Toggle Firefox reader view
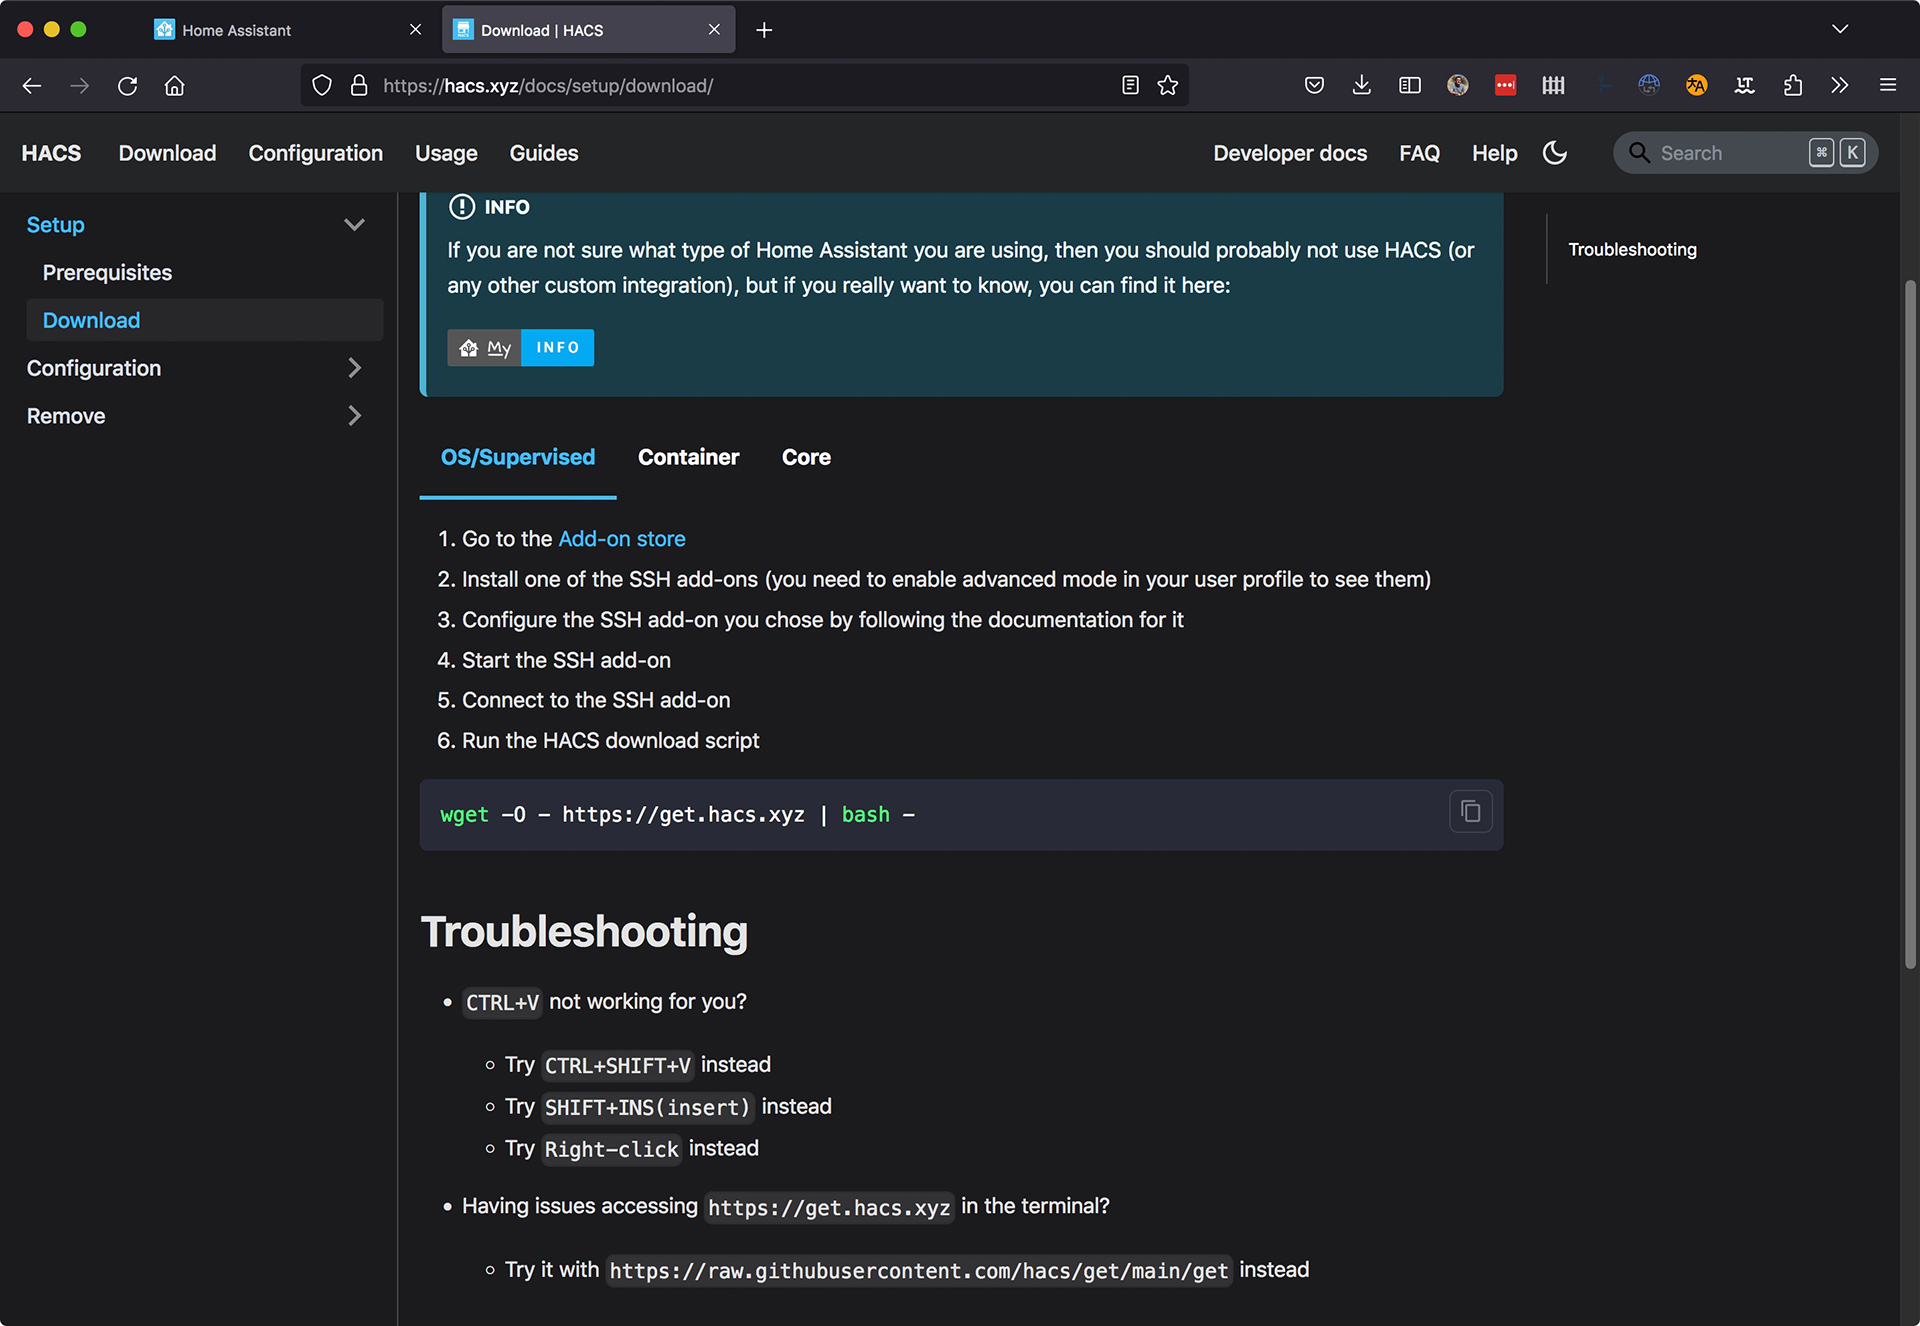 [1130, 86]
